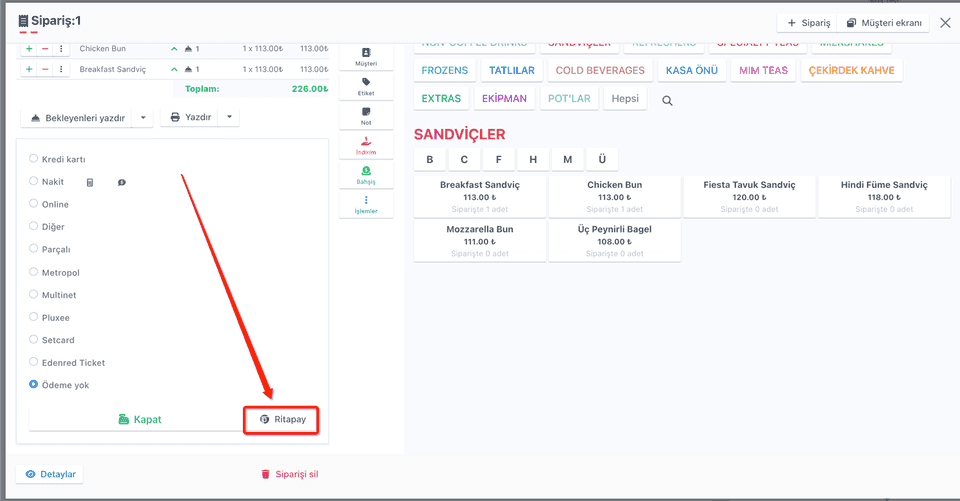Increase Chicken Bun quantity with plus
This screenshot has height=501, width=960.
click(29, 48)
